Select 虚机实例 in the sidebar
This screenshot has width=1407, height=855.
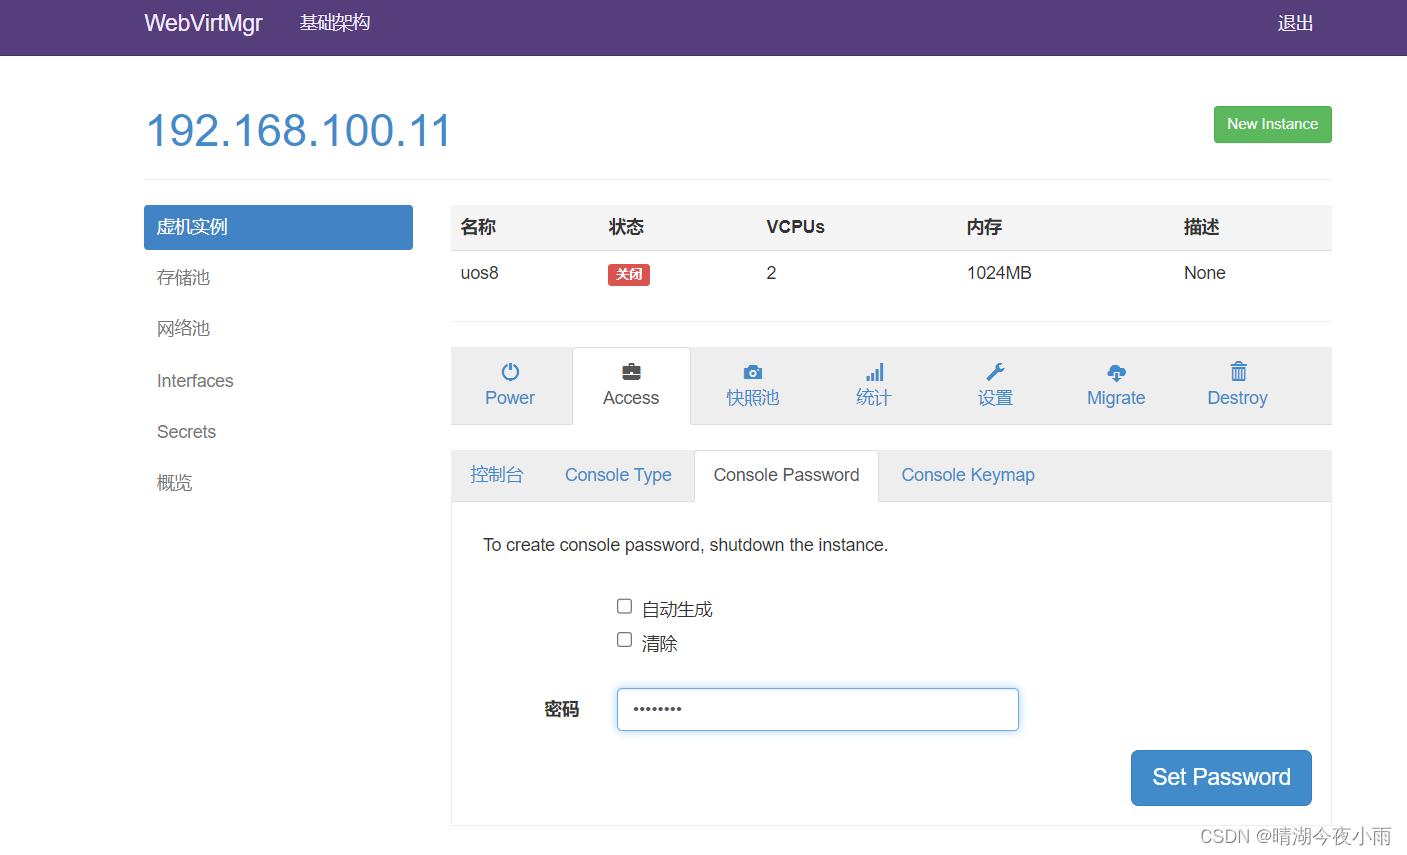point(278,227)
